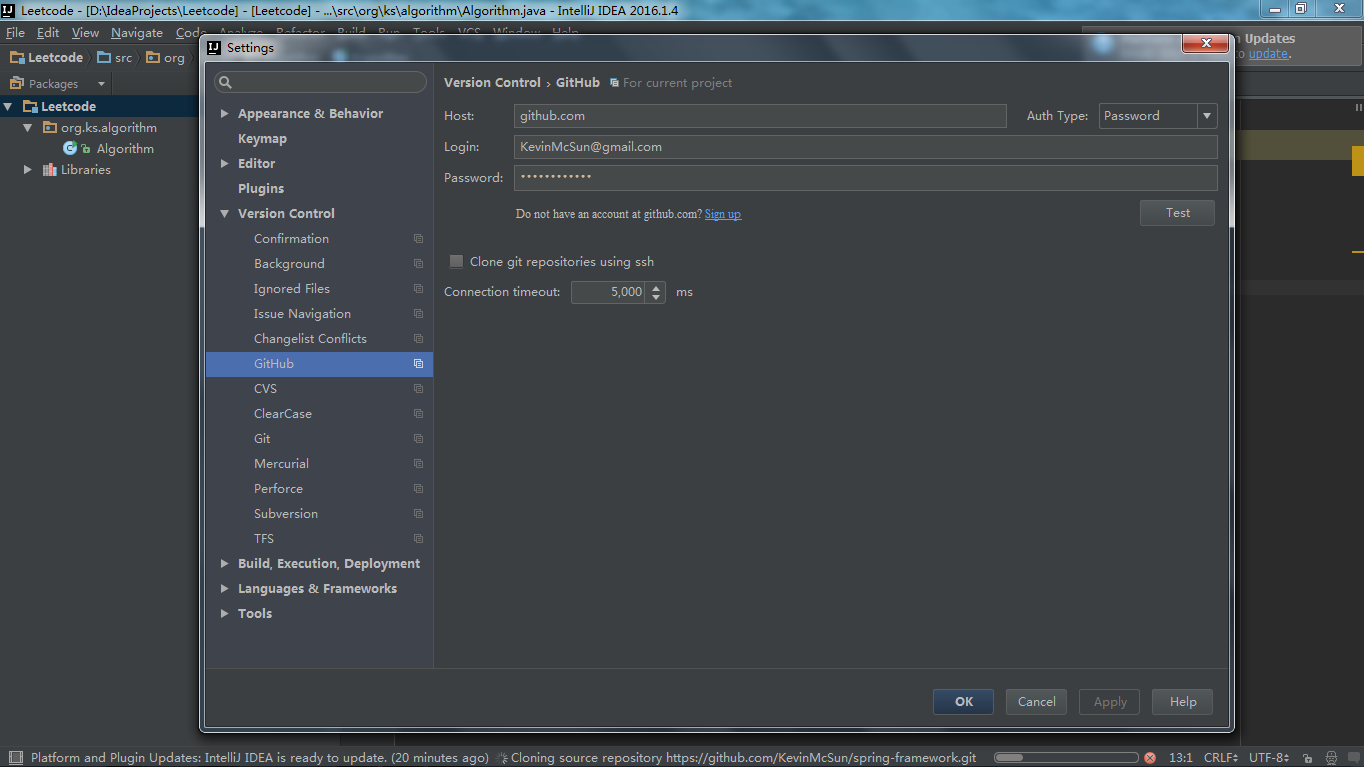
Task: Decrease connection timeout with down arrow
Action: [656, 297]
